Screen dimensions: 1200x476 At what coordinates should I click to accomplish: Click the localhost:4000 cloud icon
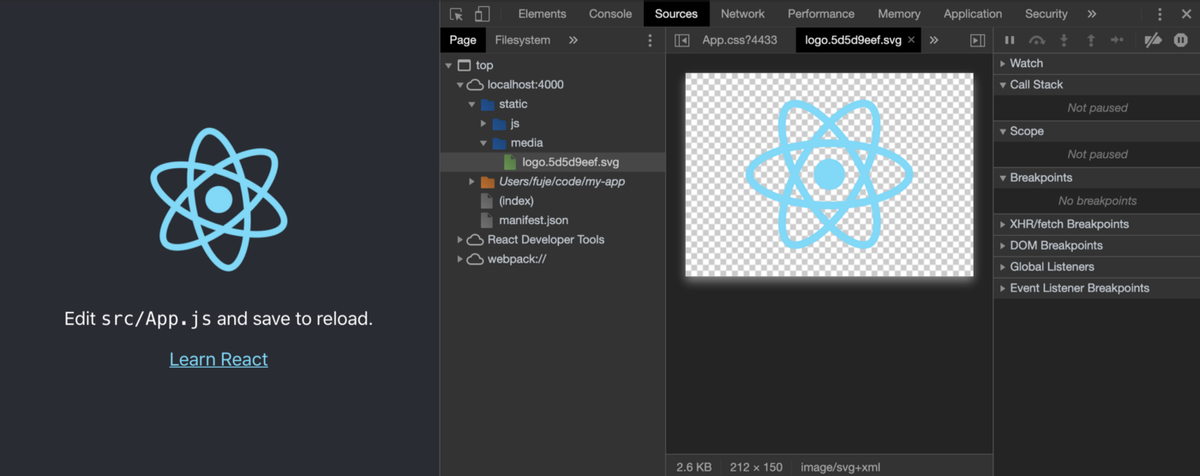click(x=475, y=85)
